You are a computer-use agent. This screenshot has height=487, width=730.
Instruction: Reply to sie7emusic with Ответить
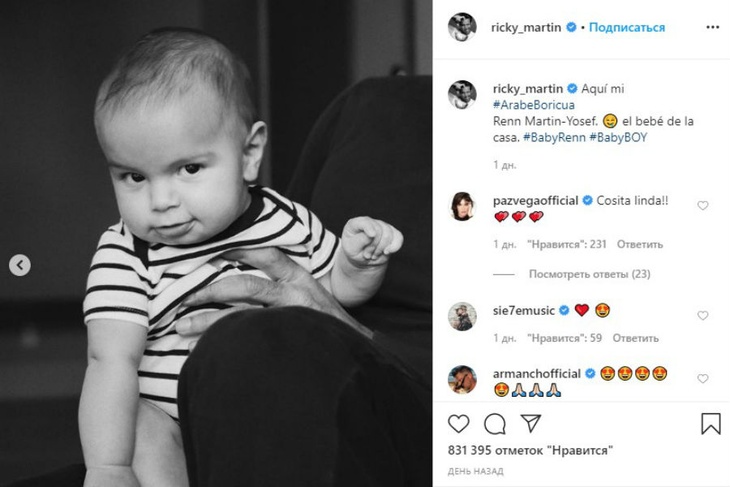click(x=635, y=338)
